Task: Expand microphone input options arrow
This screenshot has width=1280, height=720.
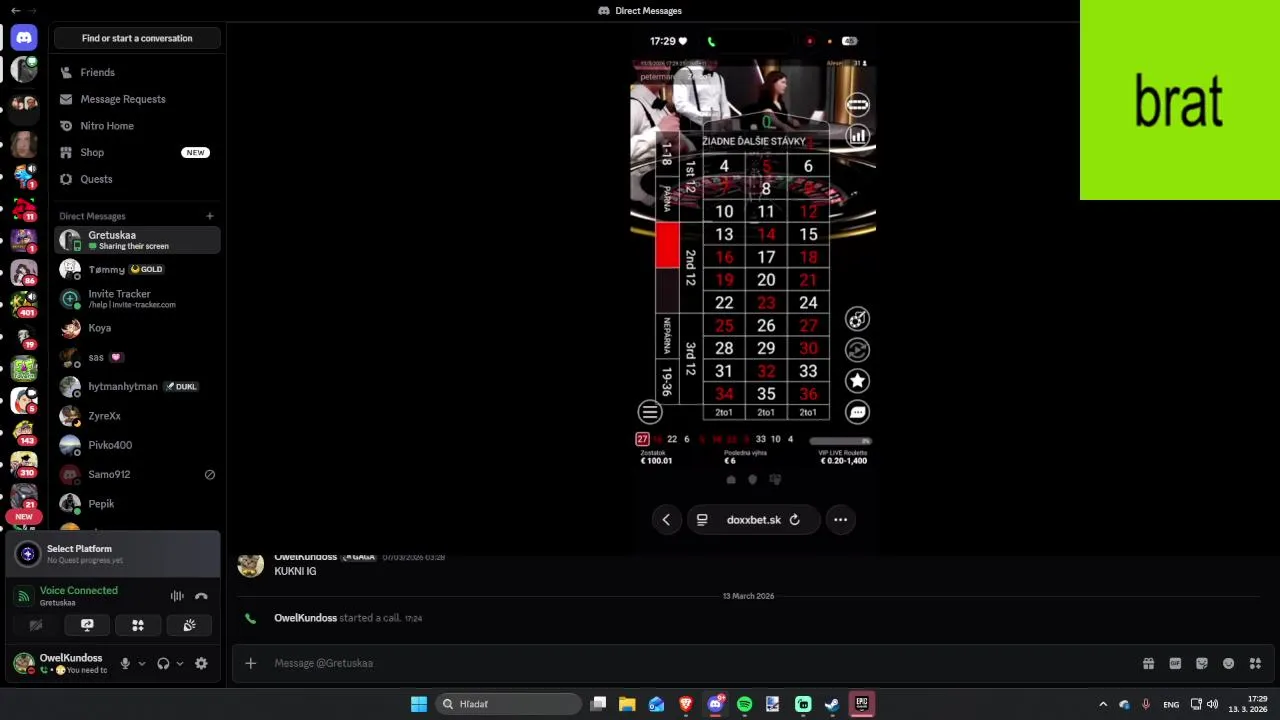Action: point(141,663)
